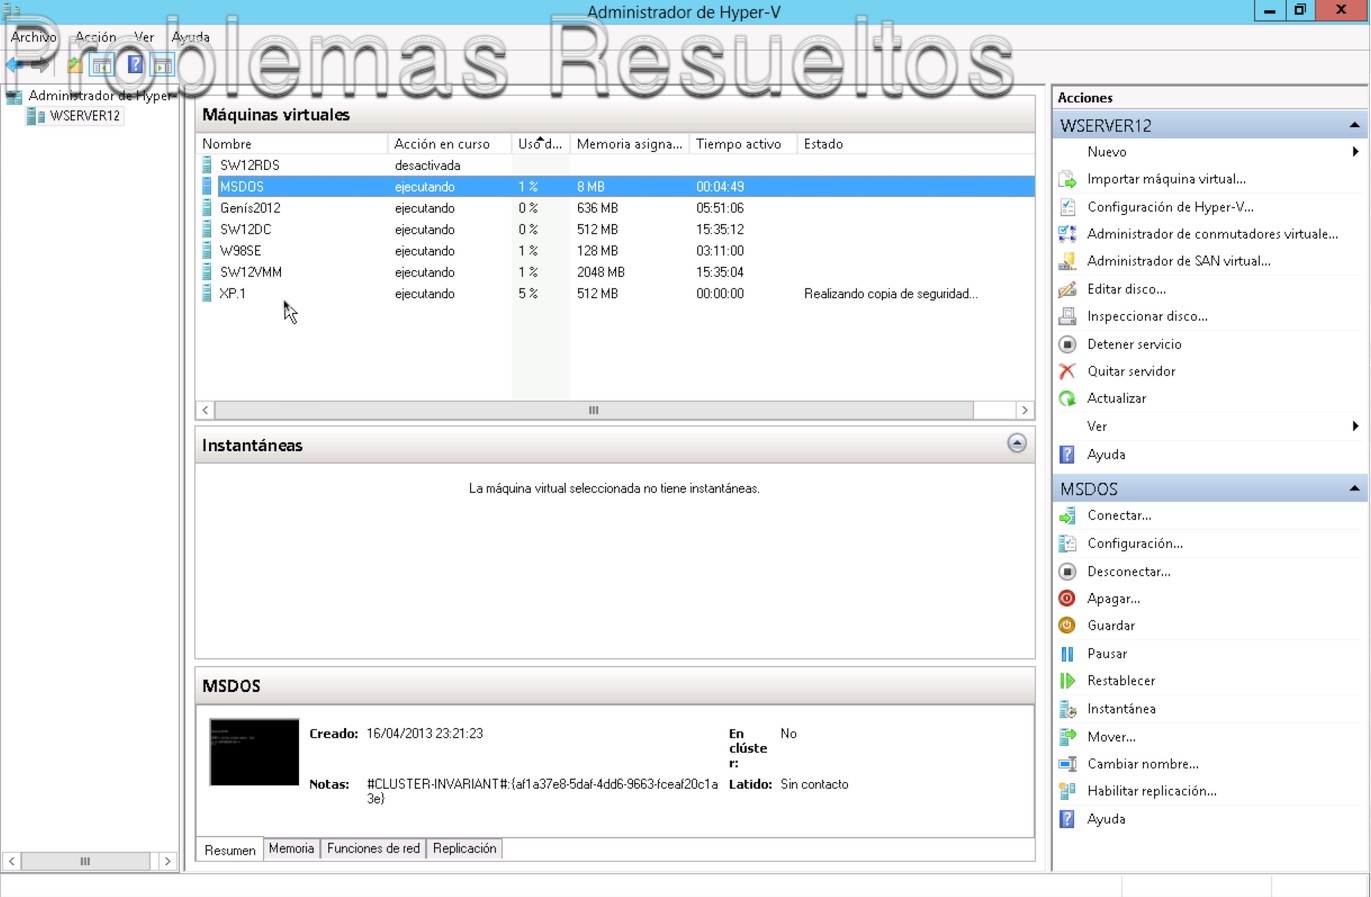
Task: Click the Desconectar icon for MSDOS
Action: 1067,572
